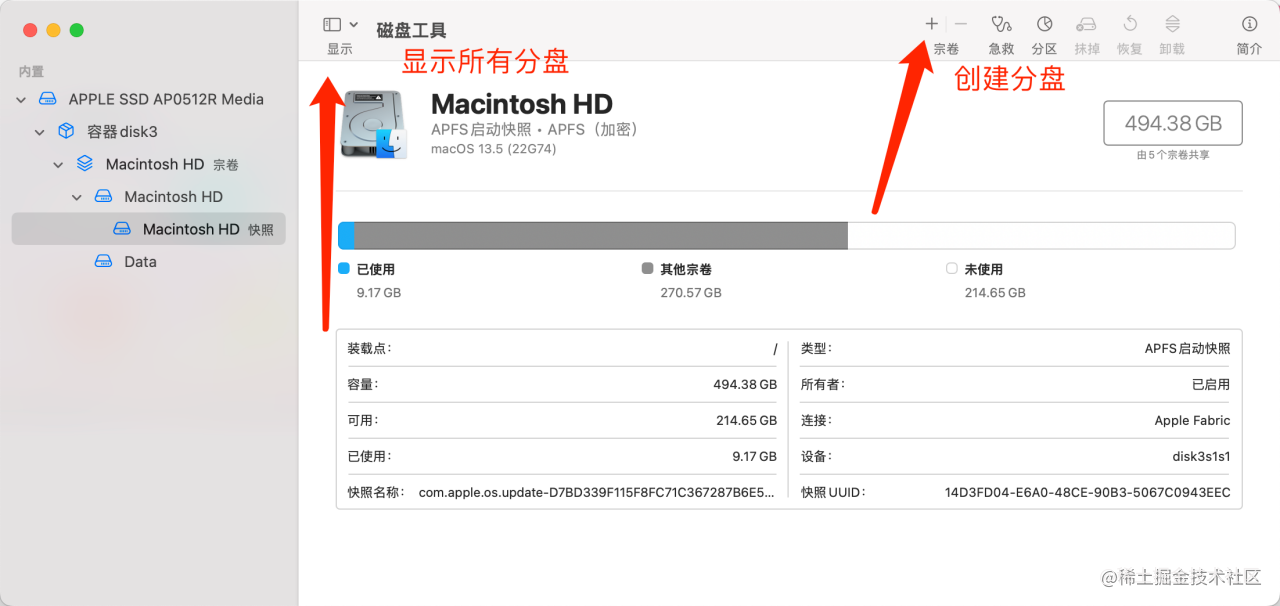The height and width of the screenshot is (606, 1280).
Task: Click the 其他宗卷 legend label
Action: pos(686,270)
